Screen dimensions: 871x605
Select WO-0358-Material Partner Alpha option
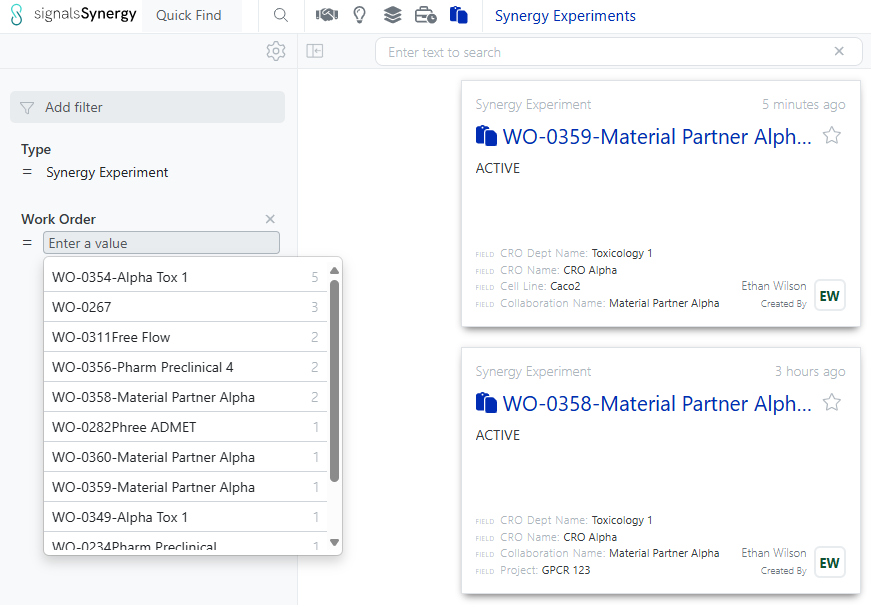(185, 397)
